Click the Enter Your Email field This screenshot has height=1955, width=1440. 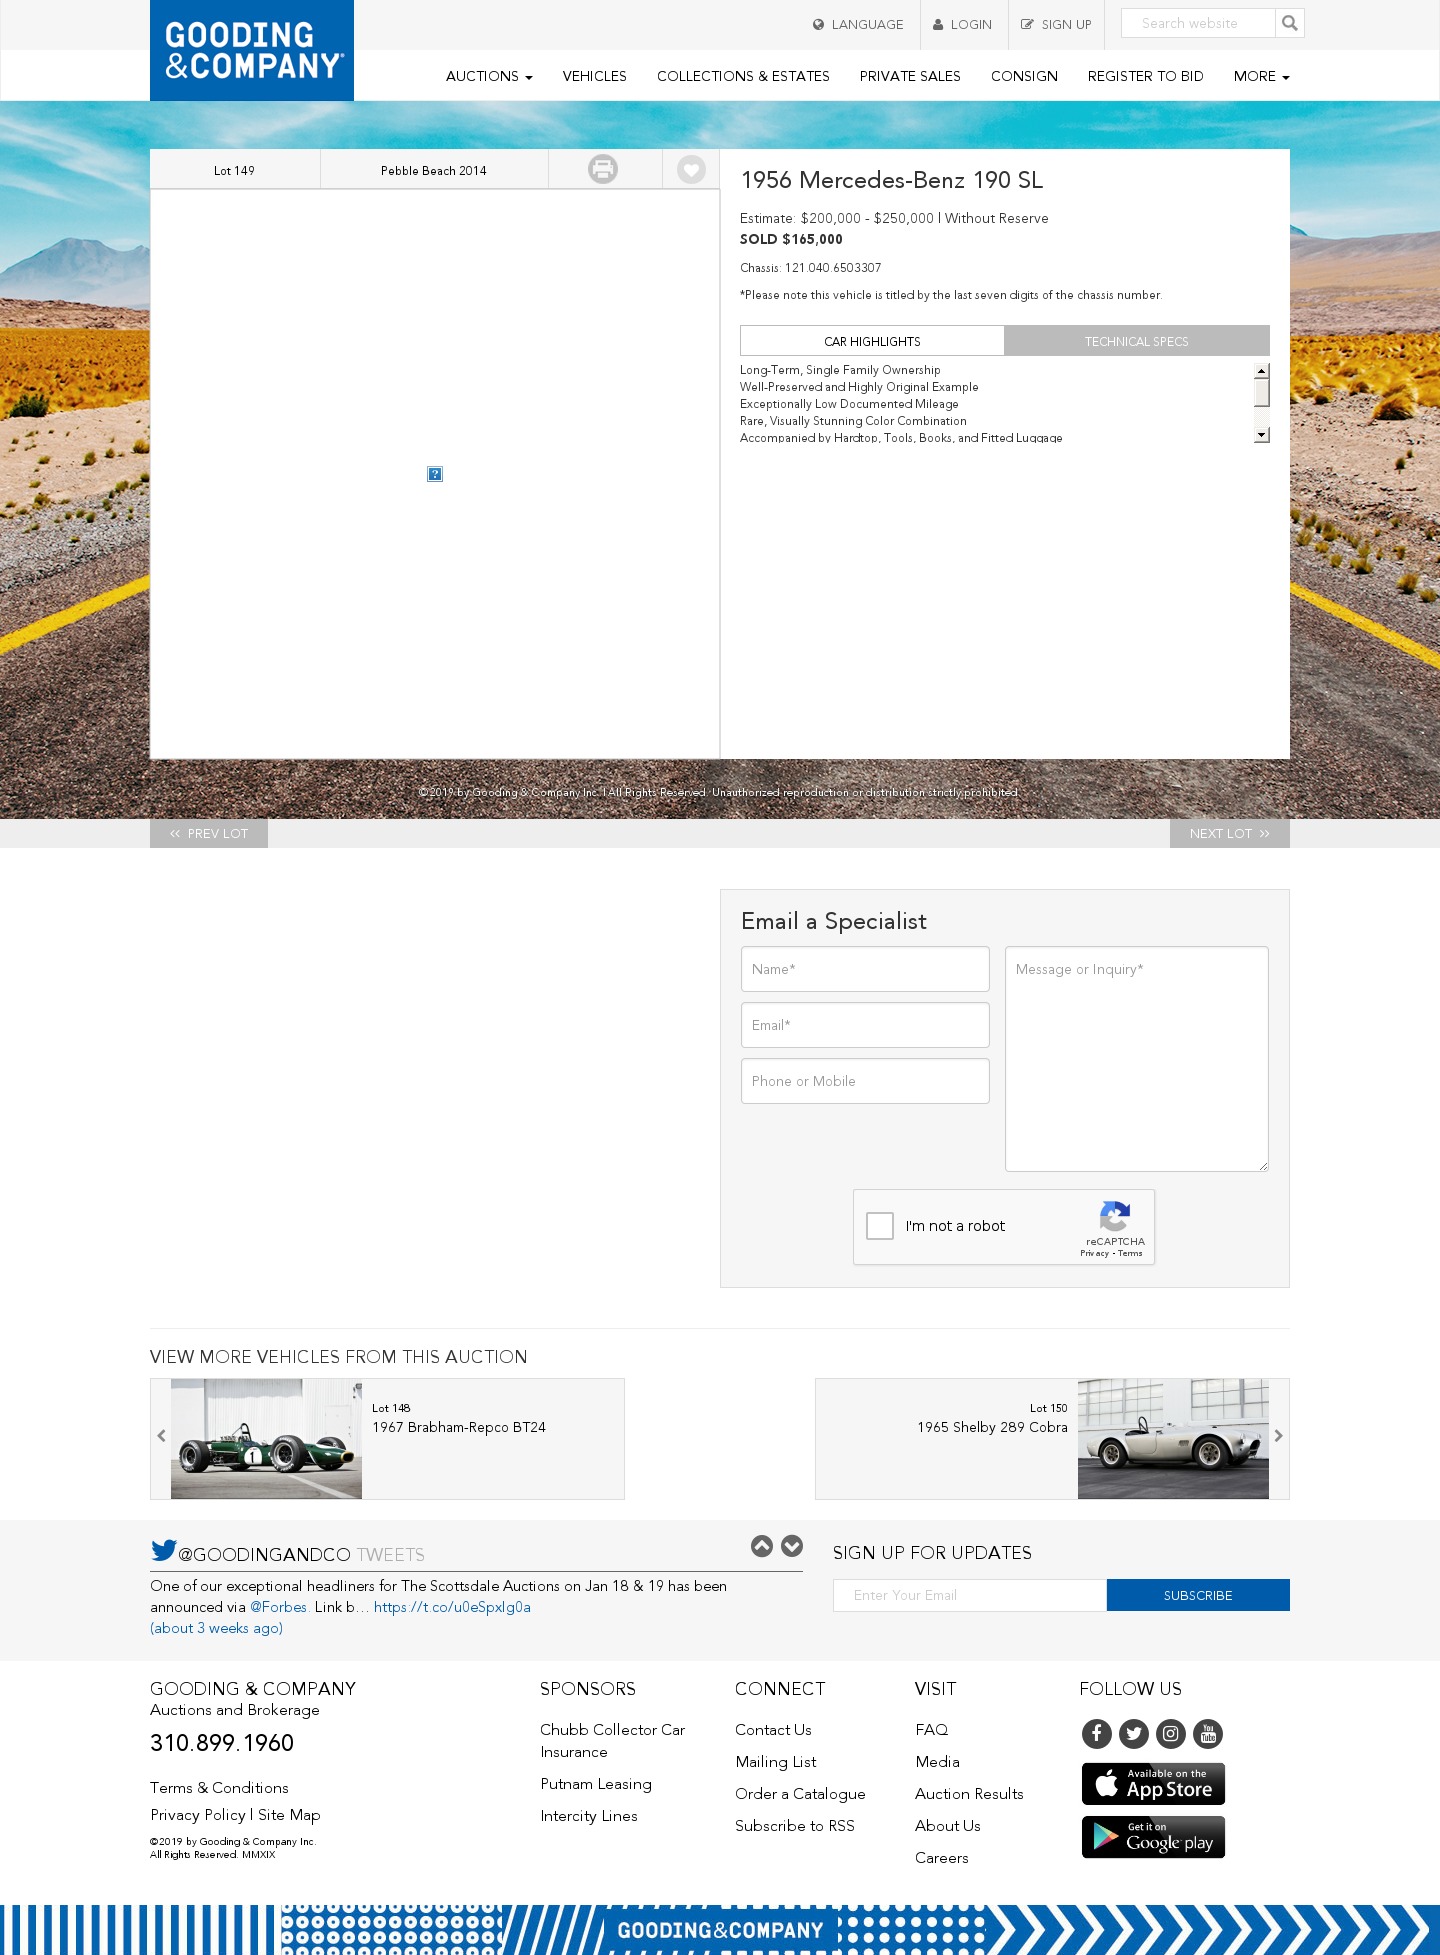(970, 1595)
